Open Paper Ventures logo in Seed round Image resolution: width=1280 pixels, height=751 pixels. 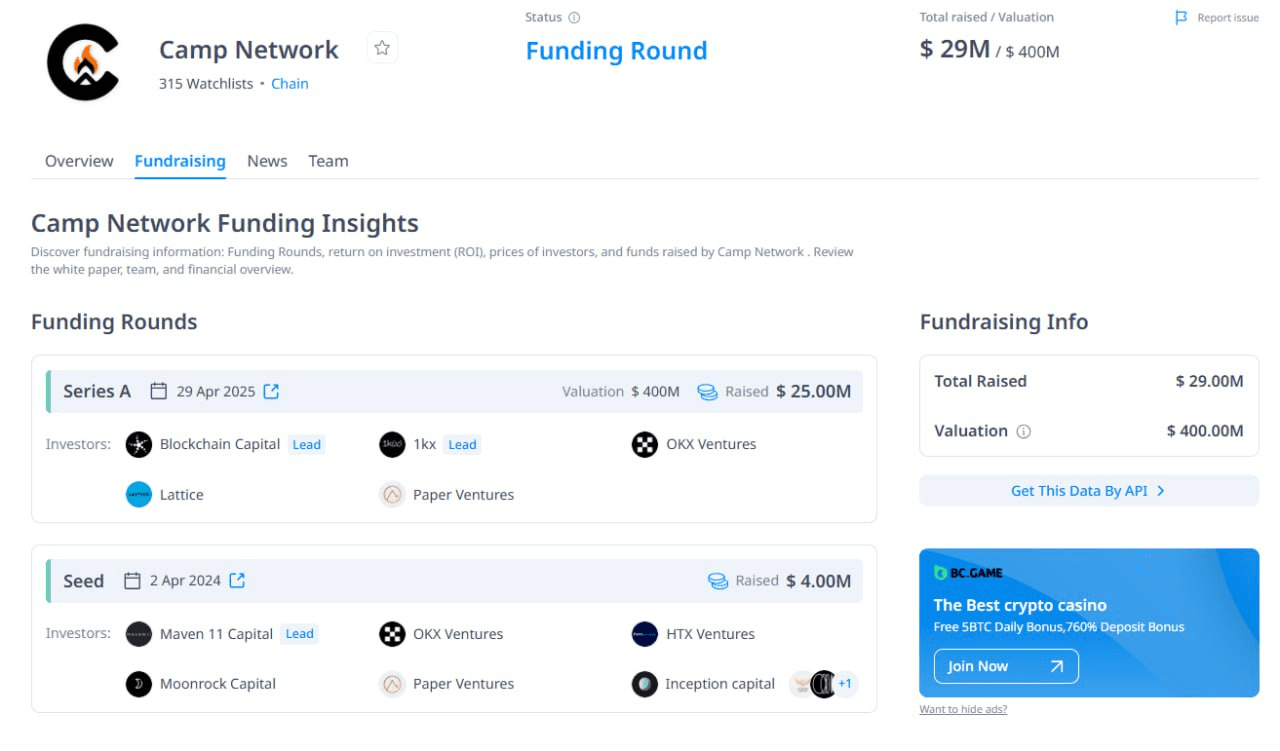point(392,684)
